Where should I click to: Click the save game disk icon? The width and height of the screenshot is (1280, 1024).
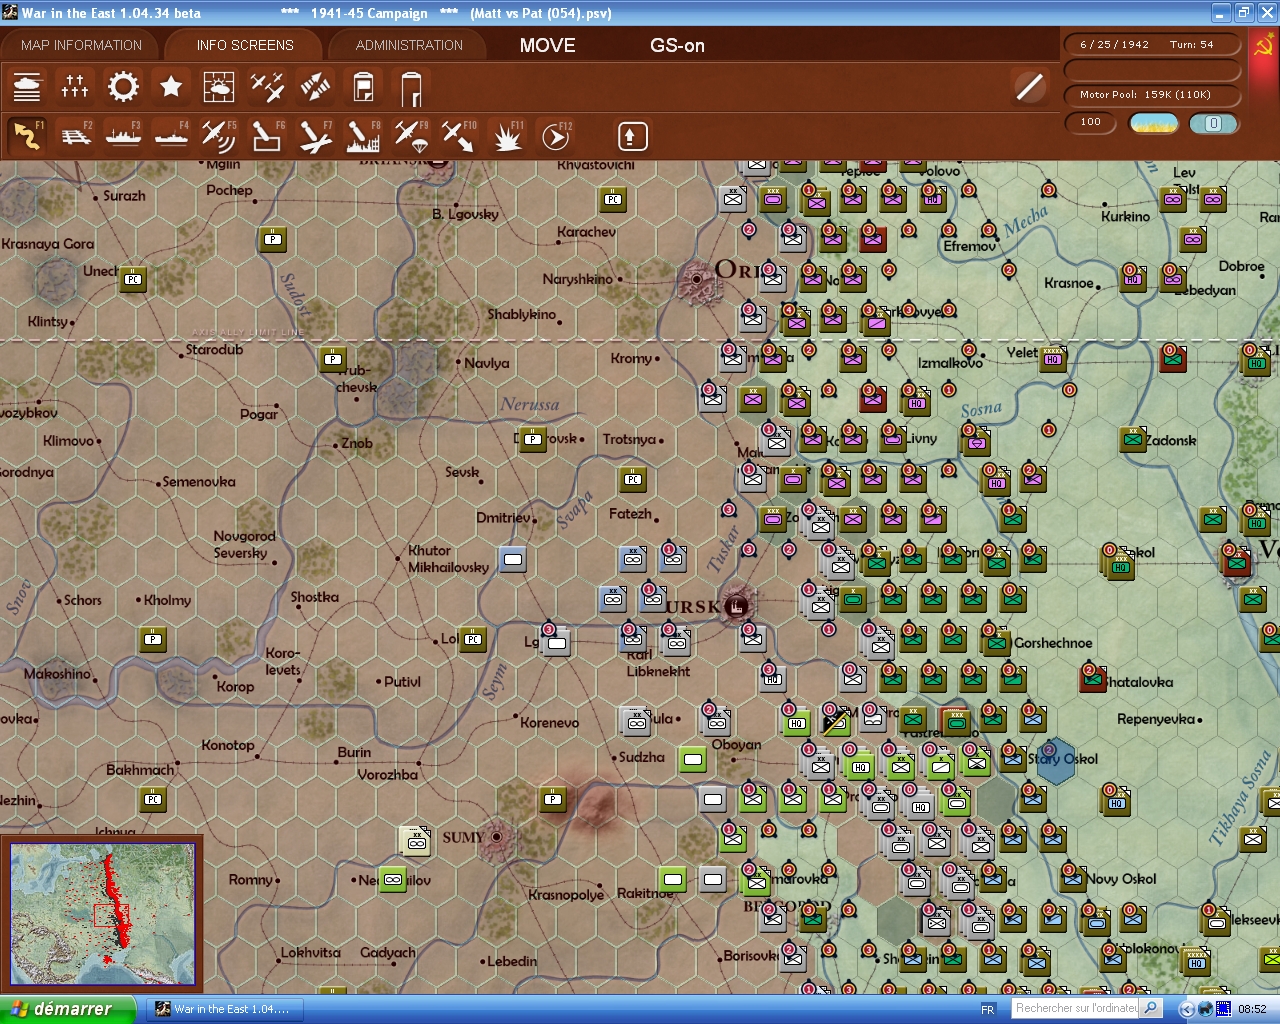click(x=363, y=87)
